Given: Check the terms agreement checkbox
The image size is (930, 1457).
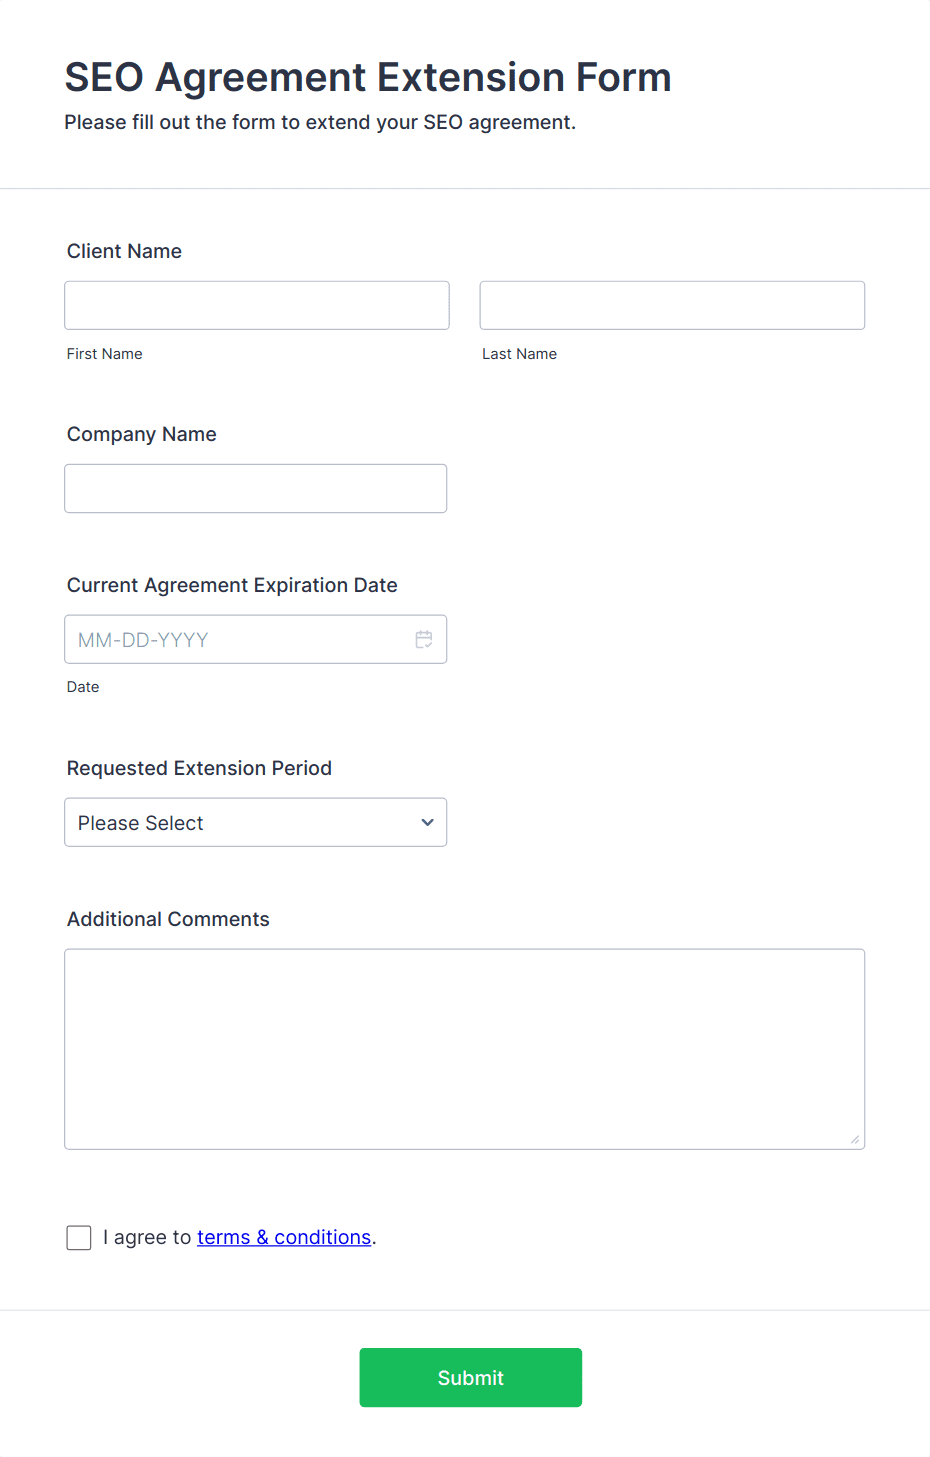Looking at the screenshot, I should pyautogui.click(x=79, y=1237).
